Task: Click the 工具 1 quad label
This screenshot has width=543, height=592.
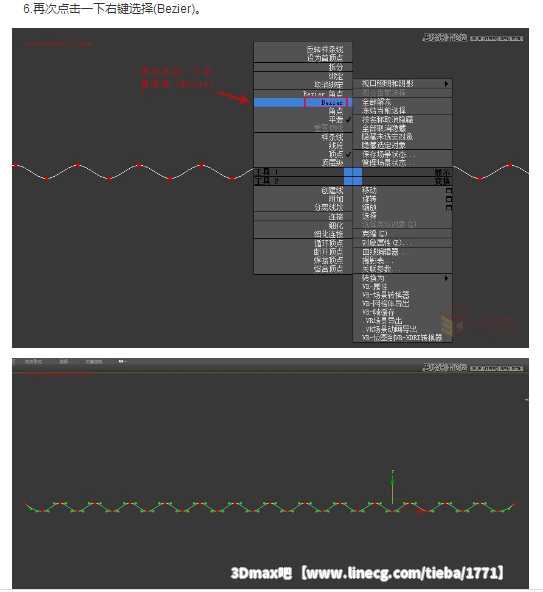Action: [x=267, y=172]
